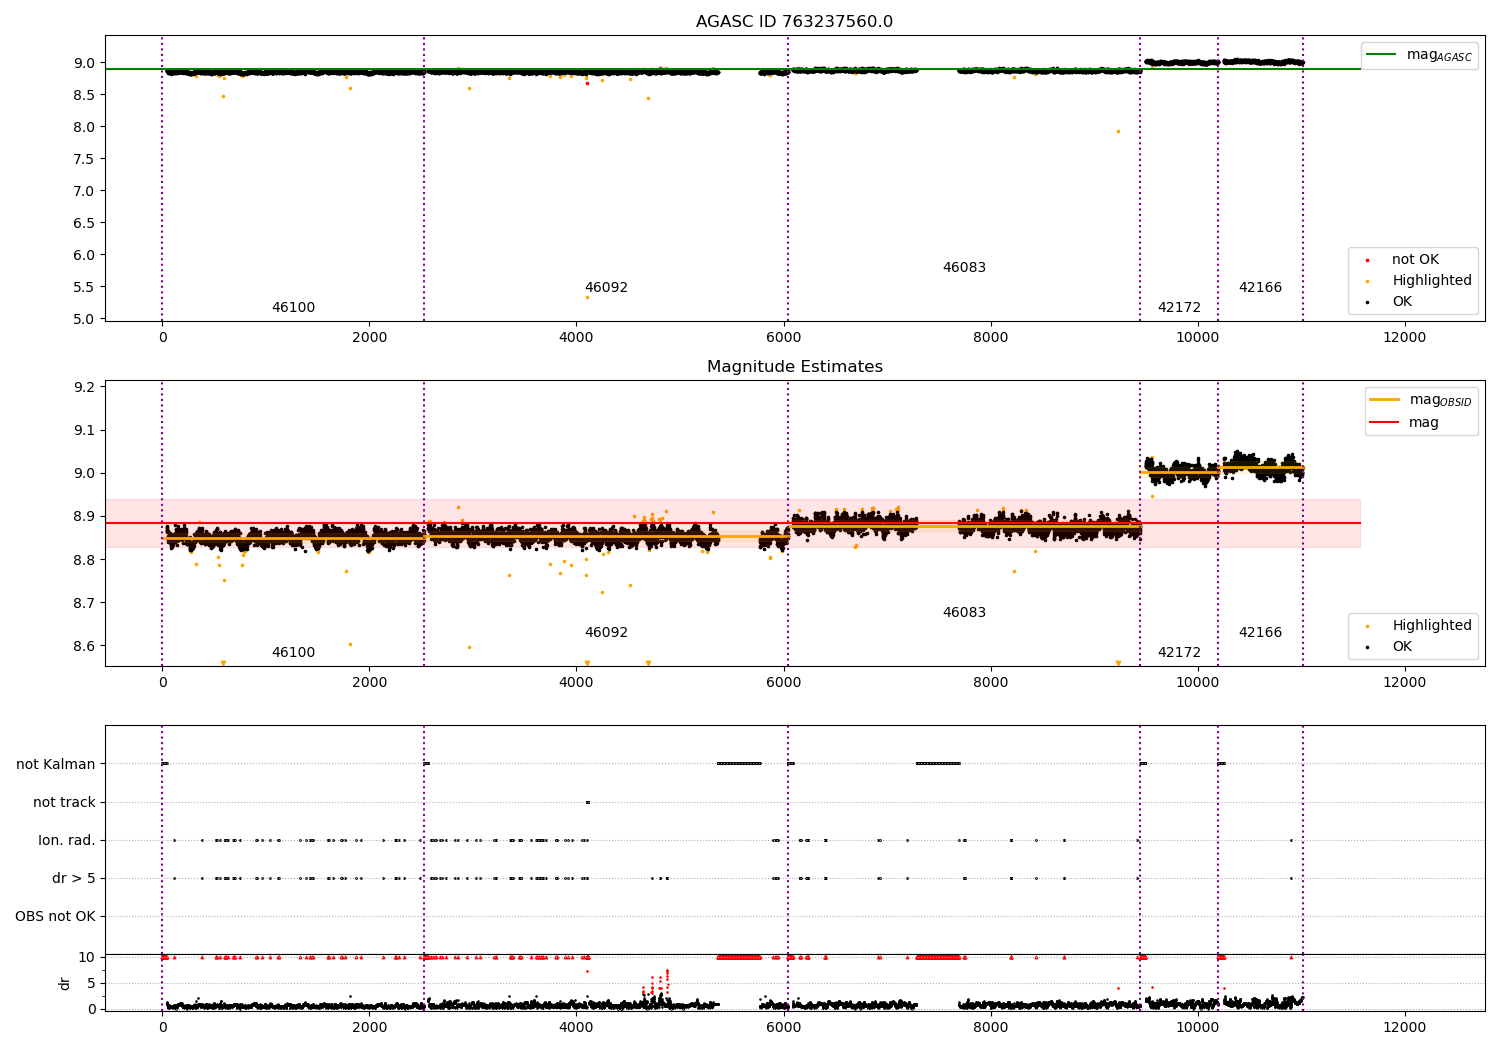Image resolution: width=1500 pixels, height=1050 pixels.
Task: Click the black 'not track' marker near 4100
Action: 587,802
